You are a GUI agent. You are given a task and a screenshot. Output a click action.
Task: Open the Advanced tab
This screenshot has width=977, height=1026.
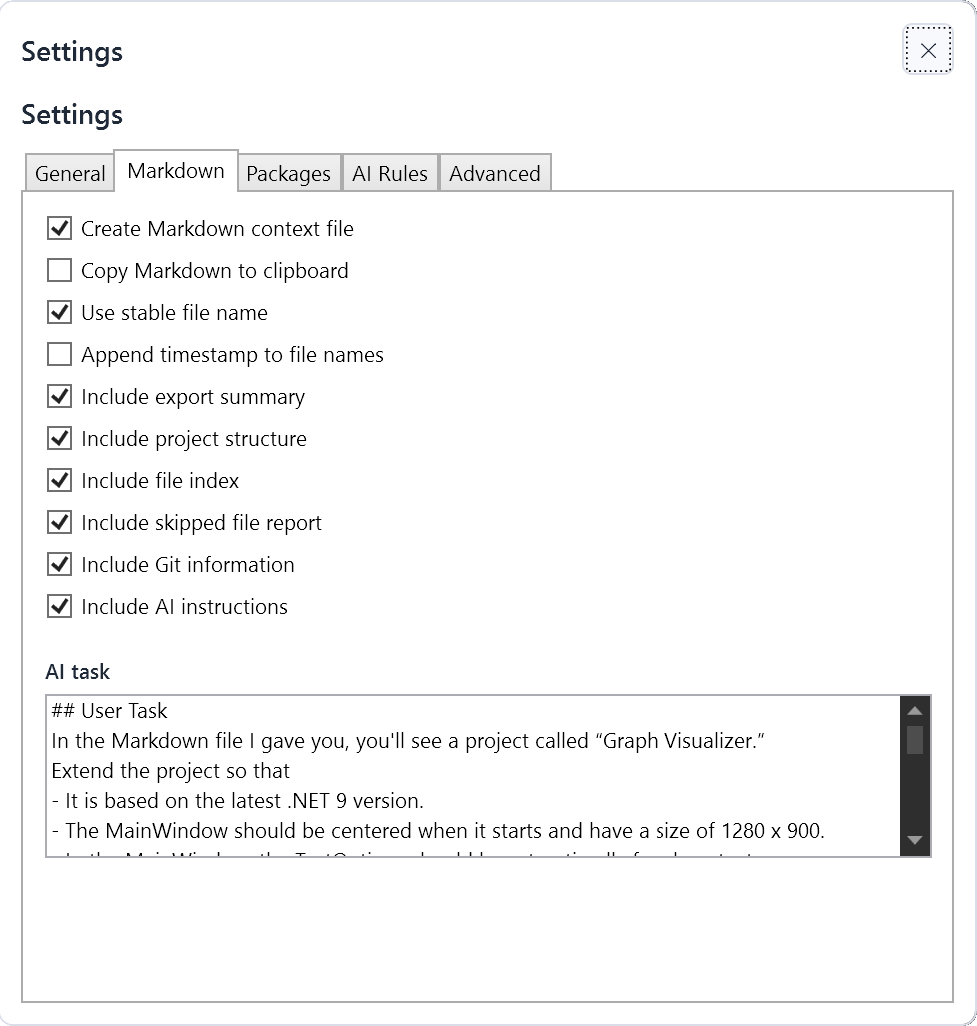pos(495,173)
